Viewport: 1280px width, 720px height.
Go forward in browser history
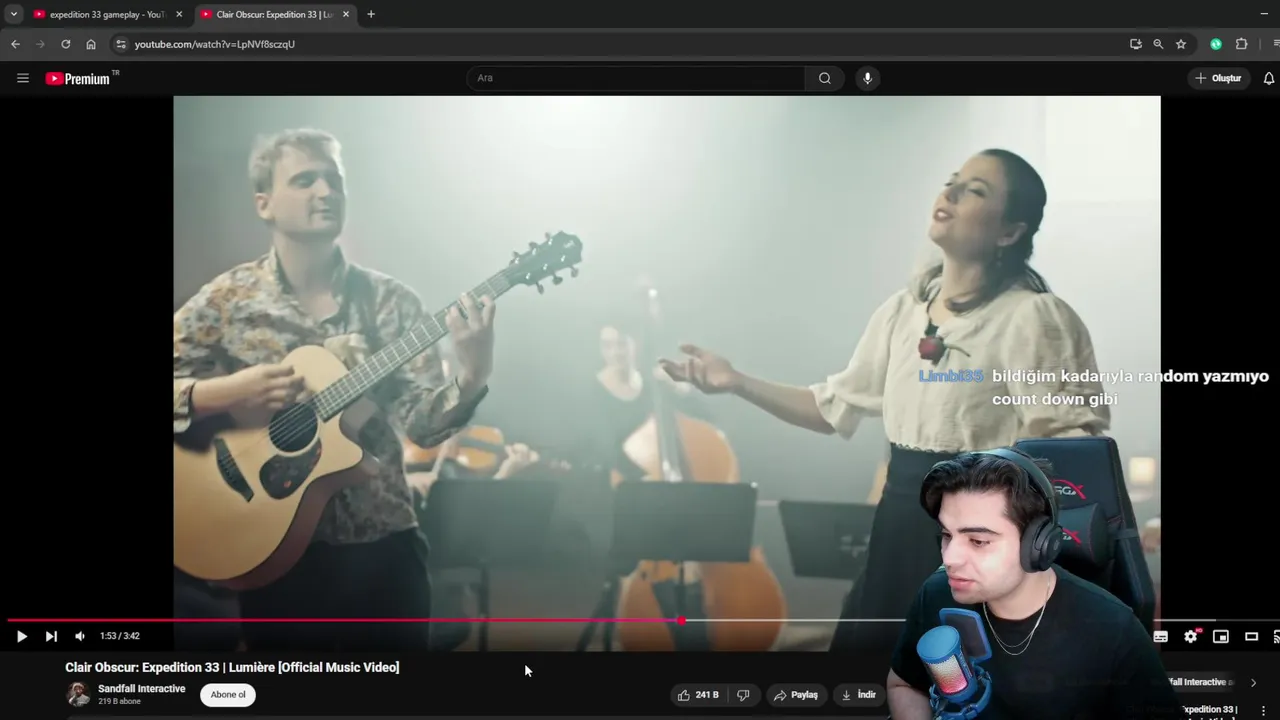click(x=40, y=44)
